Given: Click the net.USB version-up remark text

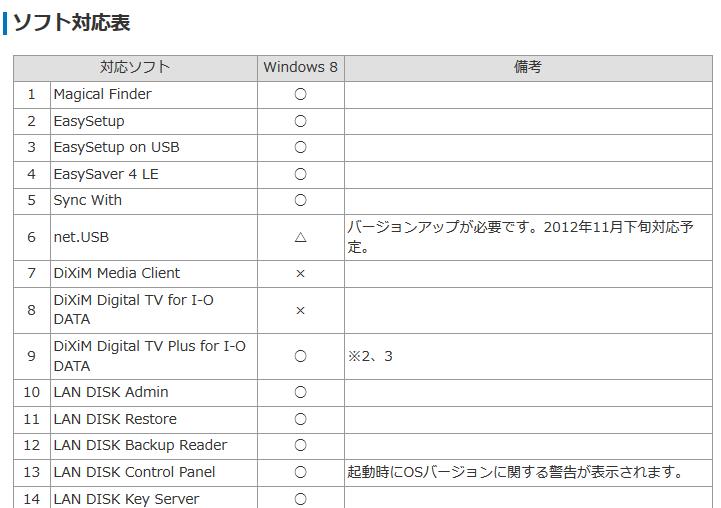Looking at the screenshot, I should tap(520, 237).
